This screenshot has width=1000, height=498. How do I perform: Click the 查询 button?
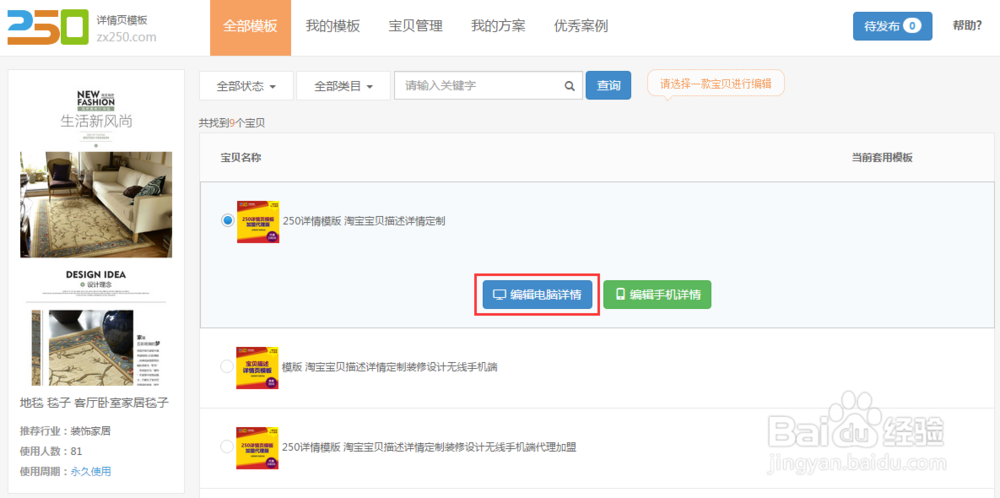(x=608, y=85)
